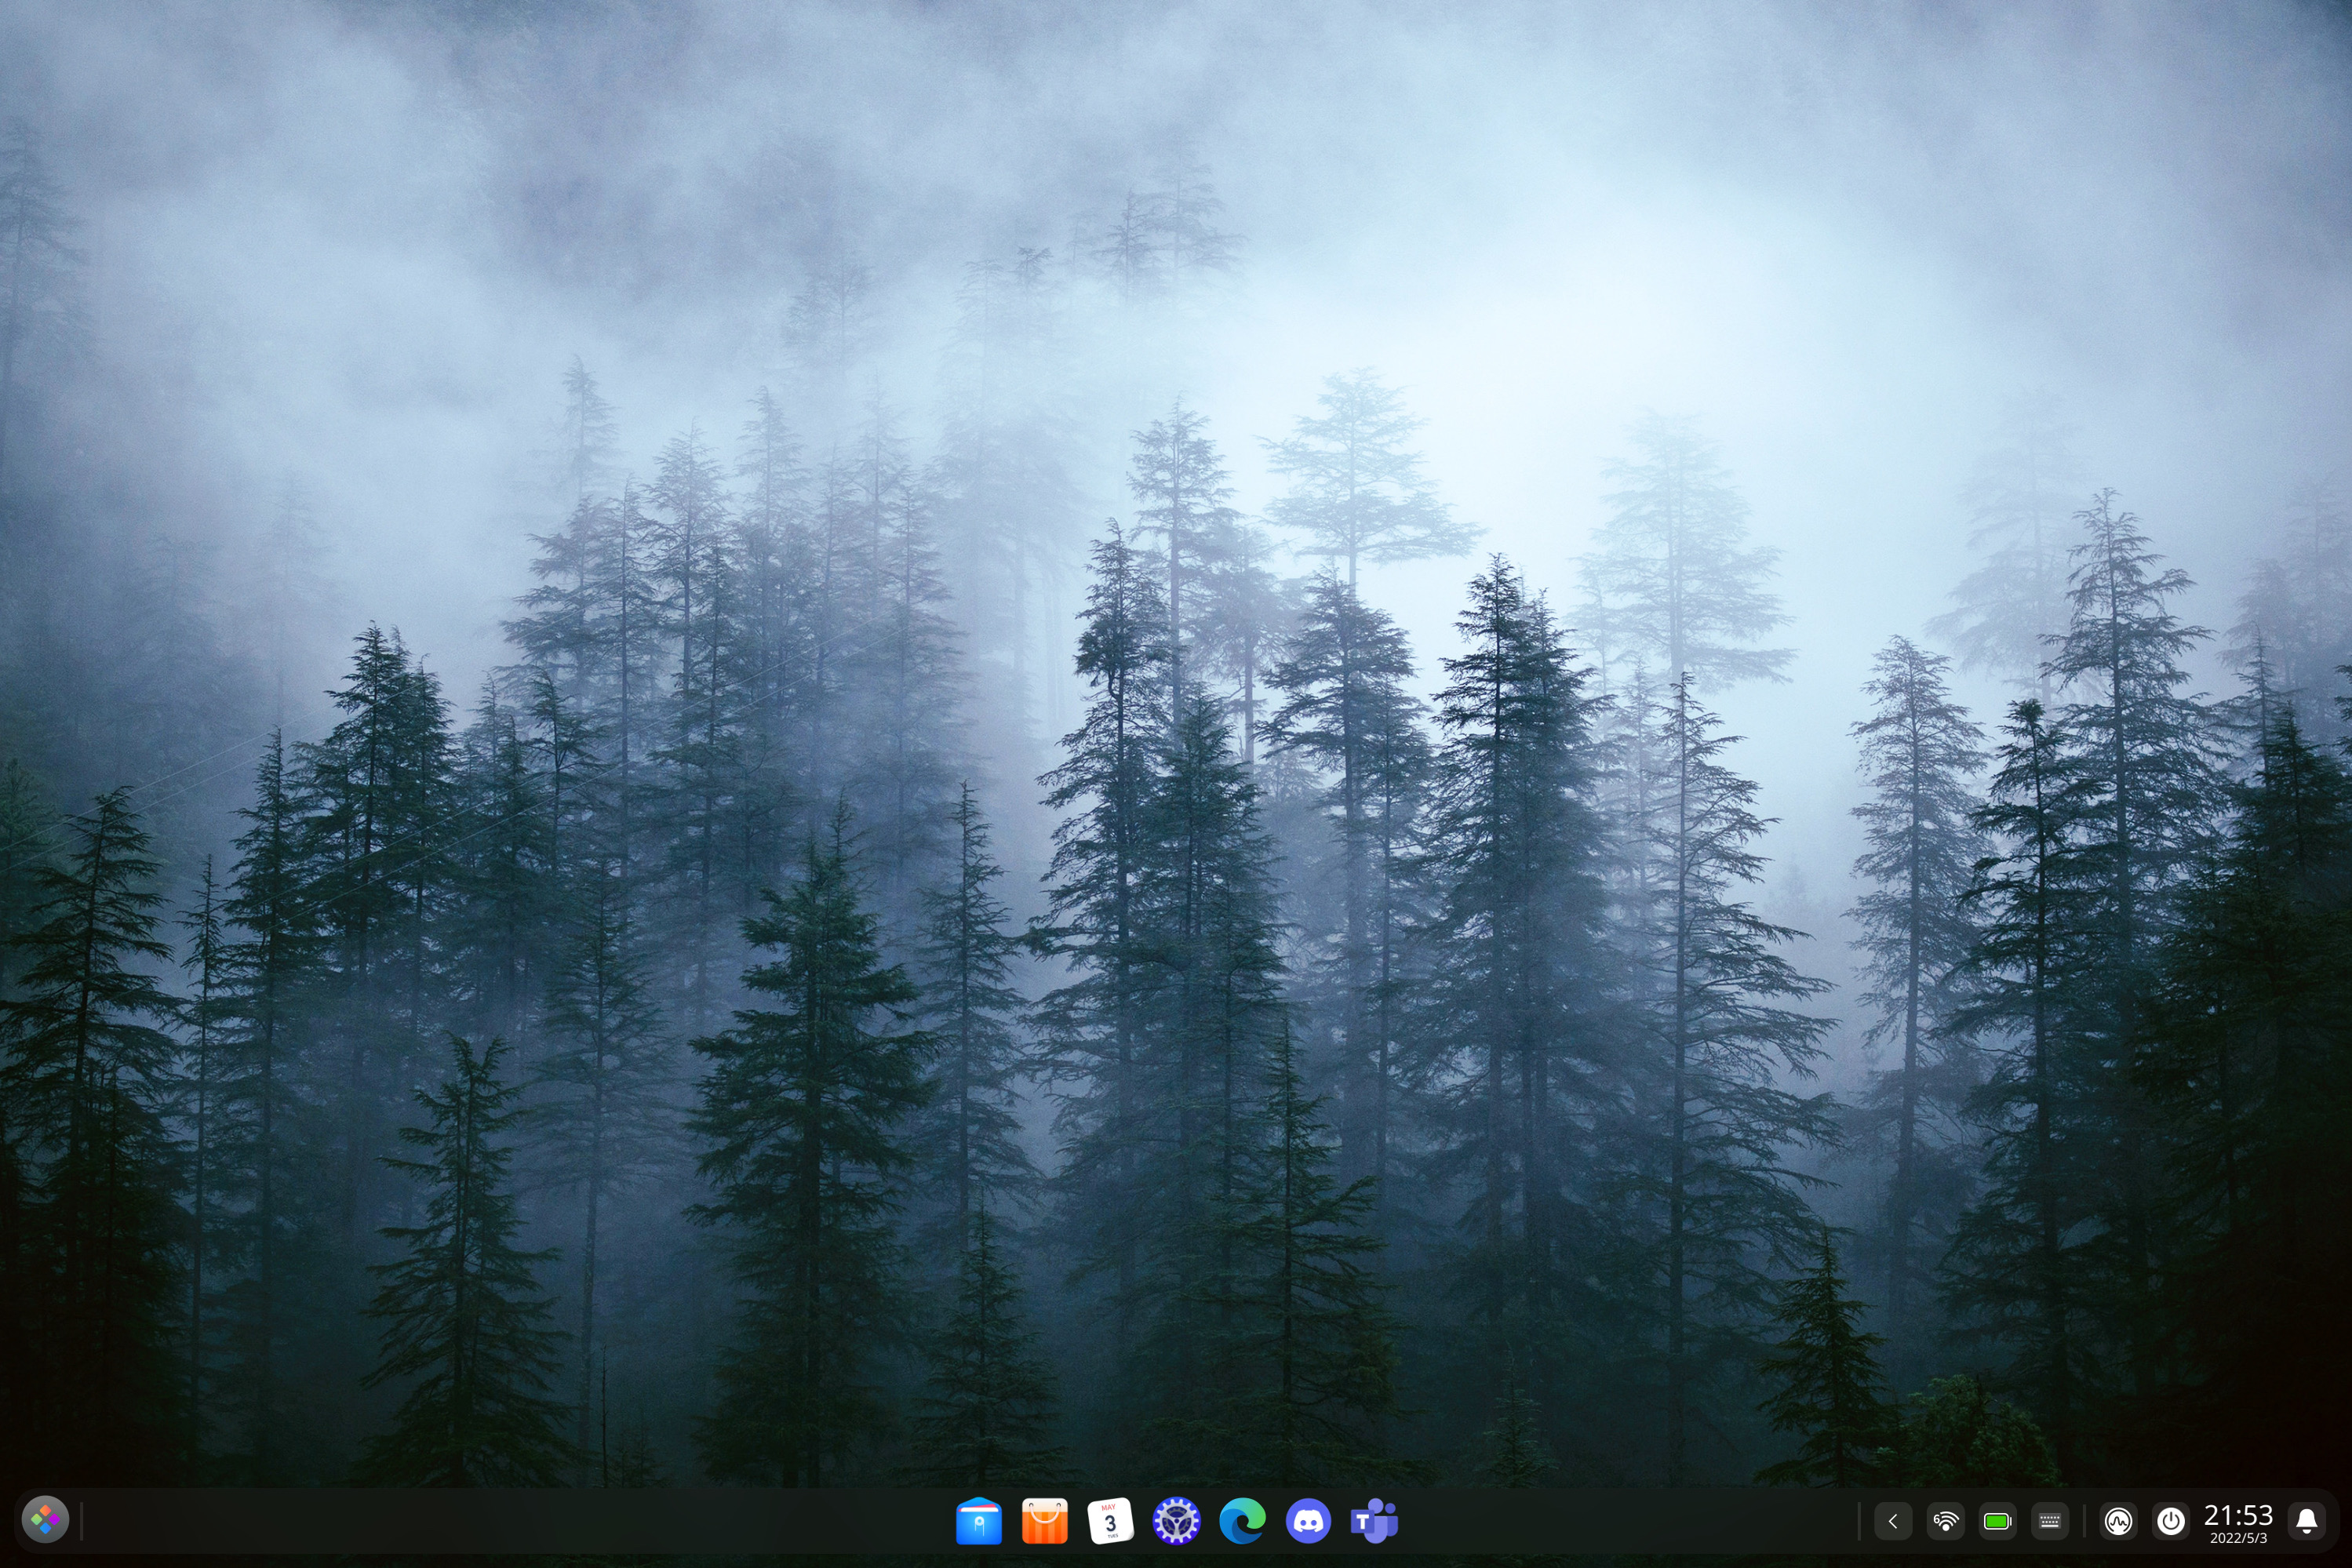The width and height of the screenshot is (2352, 1568).
Task: Open the notification center bell
Action: (x=2307, y=1521)
